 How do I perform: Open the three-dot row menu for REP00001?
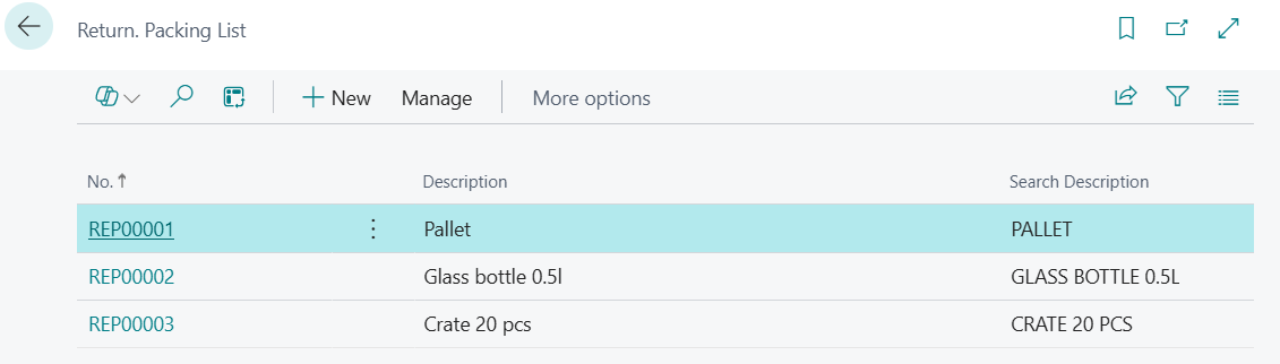(373, 229)
